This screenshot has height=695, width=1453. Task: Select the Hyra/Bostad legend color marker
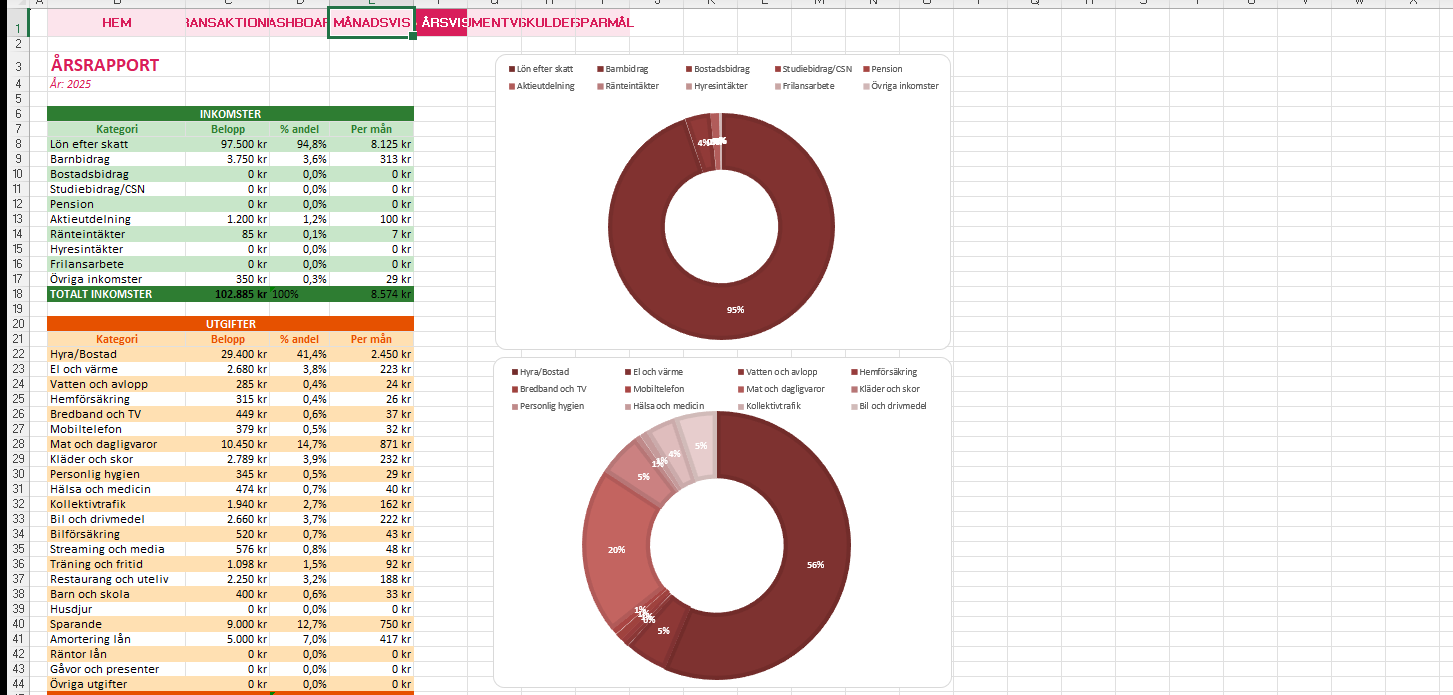pos(513,372)
